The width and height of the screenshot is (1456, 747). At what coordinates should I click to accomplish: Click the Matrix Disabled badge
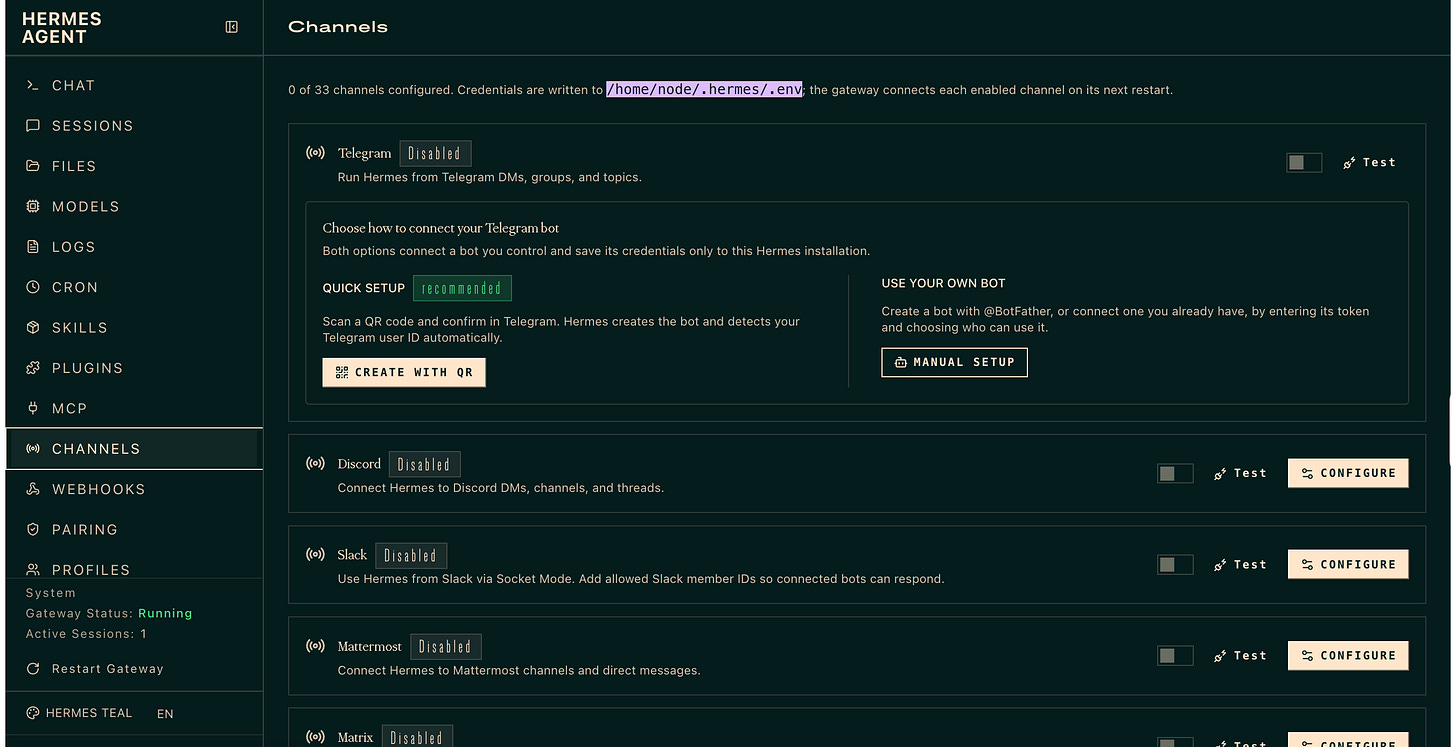pos(417,736)
